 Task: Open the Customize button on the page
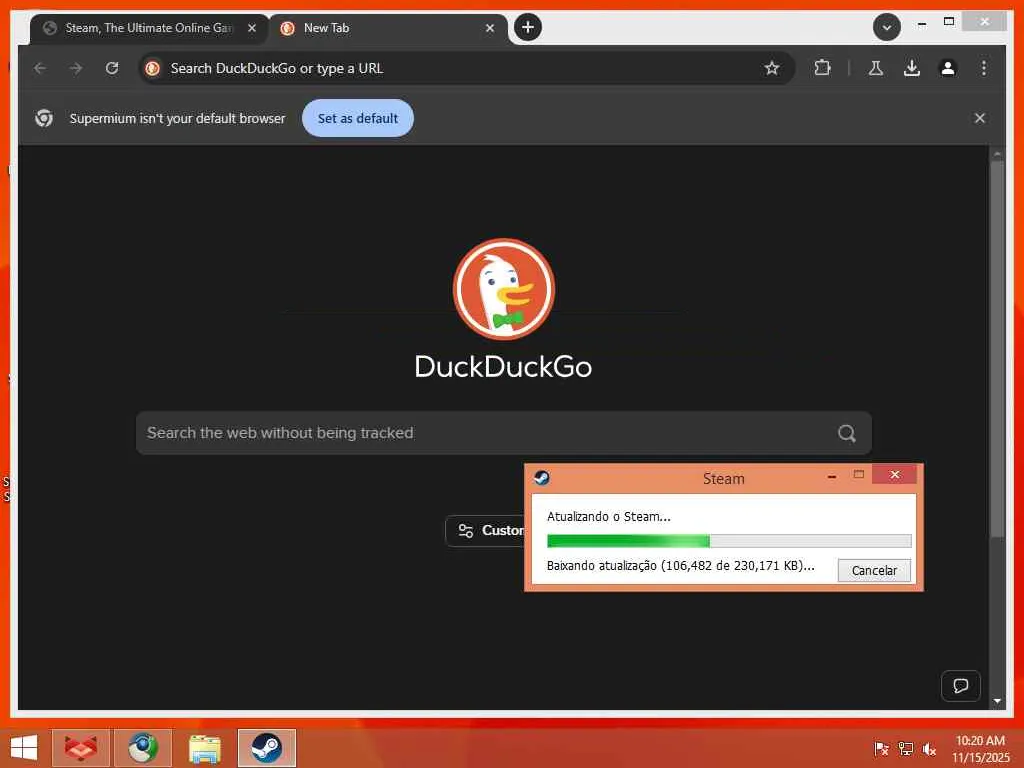click(485, 530)
